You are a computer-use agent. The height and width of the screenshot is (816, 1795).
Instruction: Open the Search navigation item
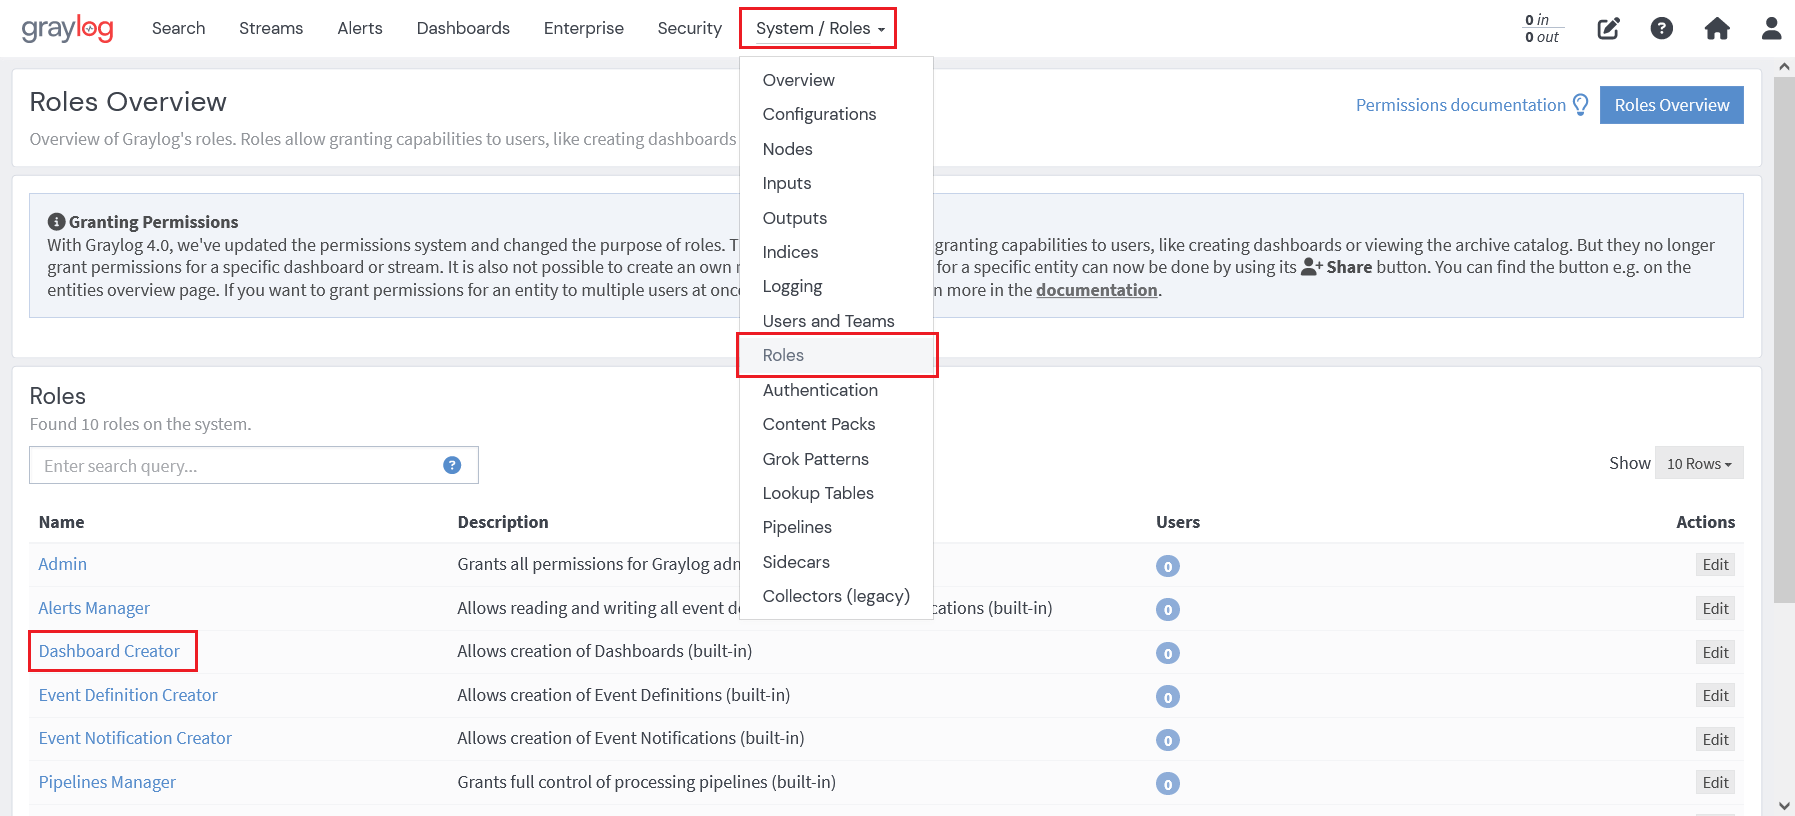coord(178,28)
